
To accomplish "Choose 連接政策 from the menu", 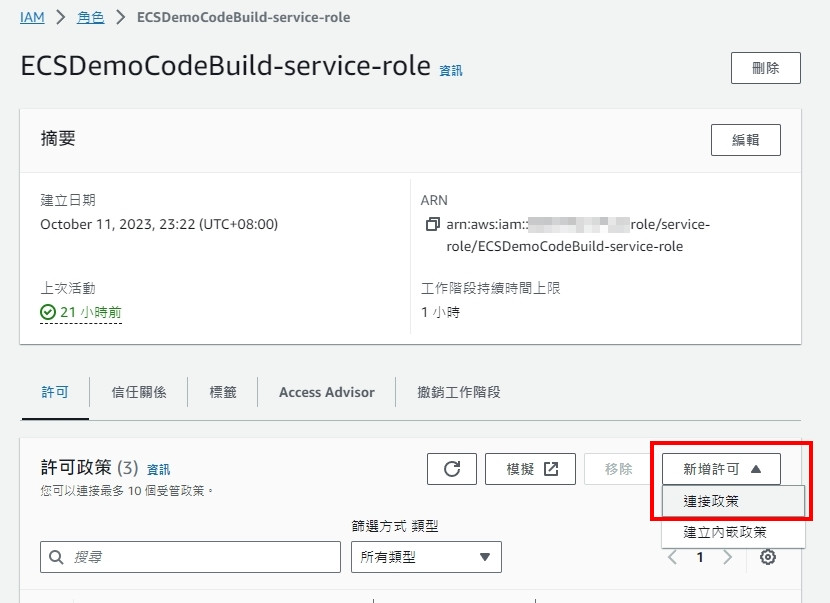I will click(x=733, y=501).
